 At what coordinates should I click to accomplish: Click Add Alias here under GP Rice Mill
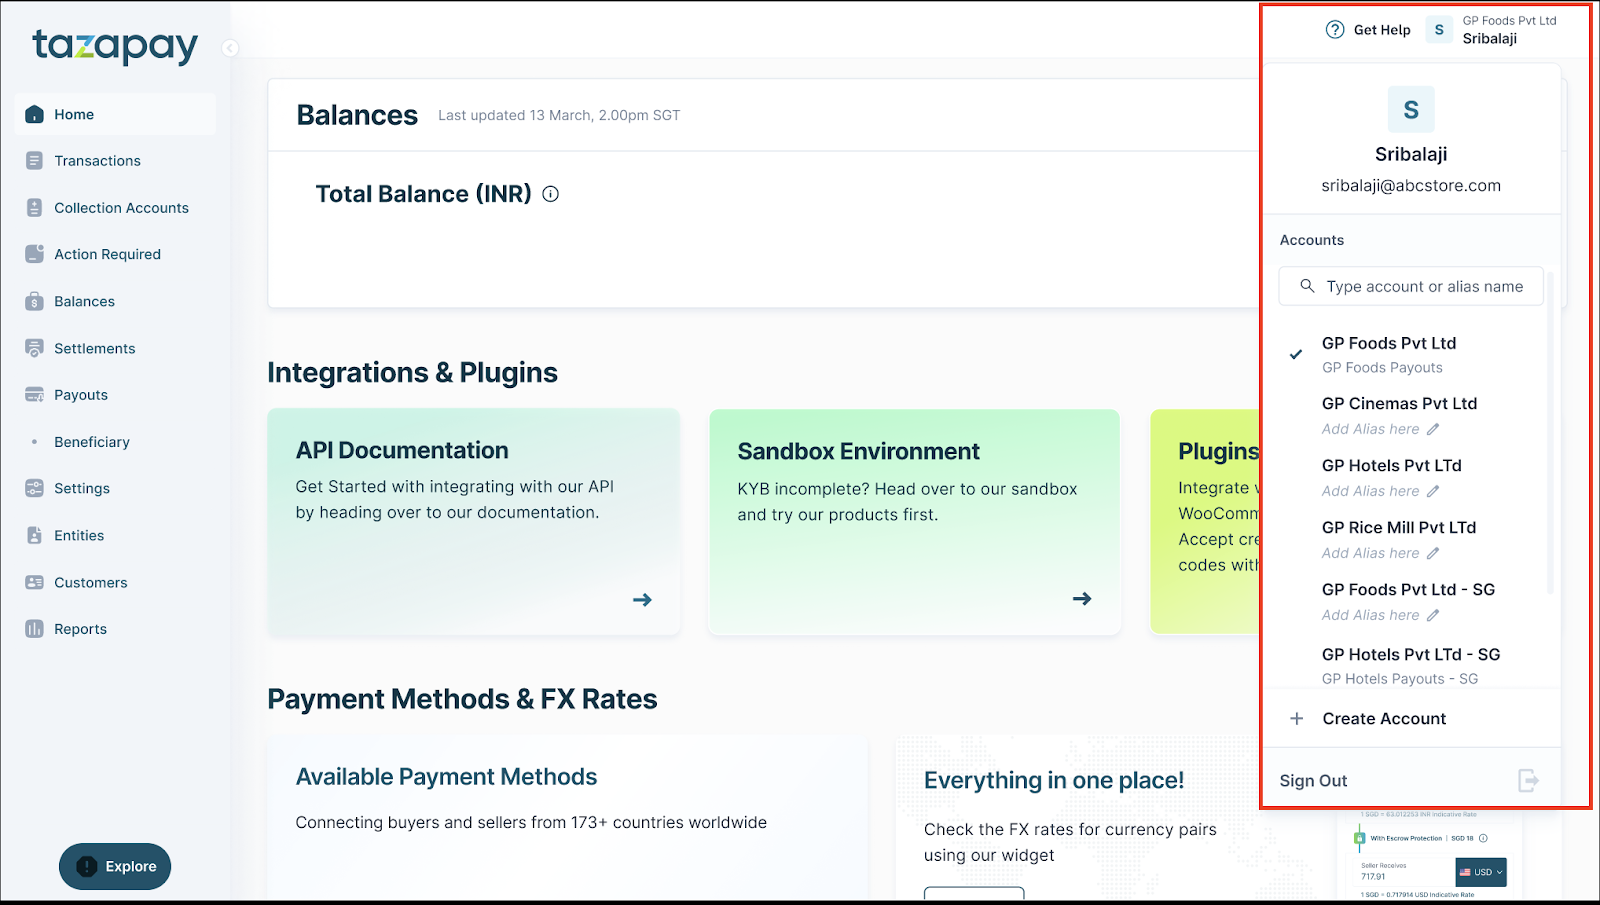[1370, 553]
